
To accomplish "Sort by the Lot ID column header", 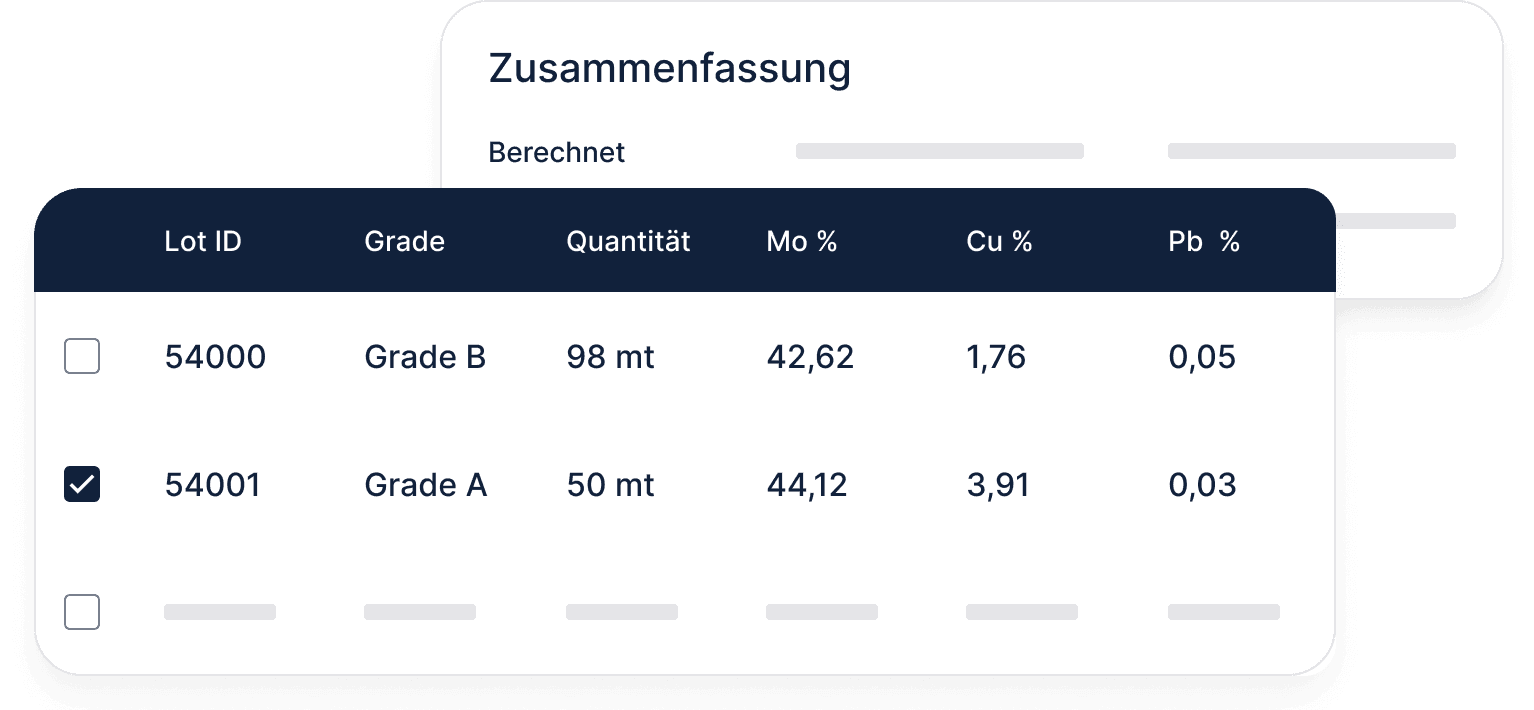I will pyautogui.click(x=203, y=241).
